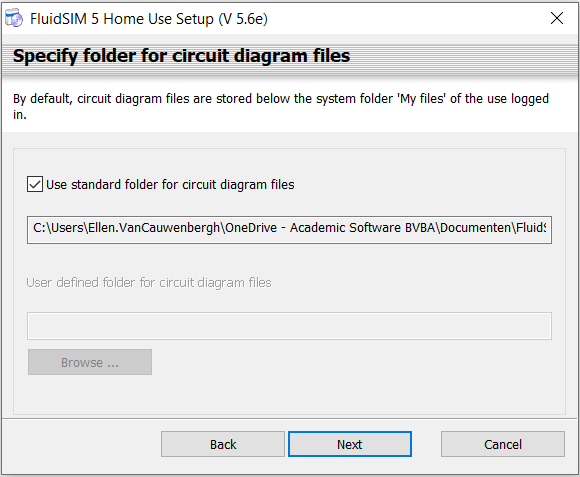Screen dimensions: 580x477
Task: Cancel the FluidSIM installation
Action: [x=503, y=444]
